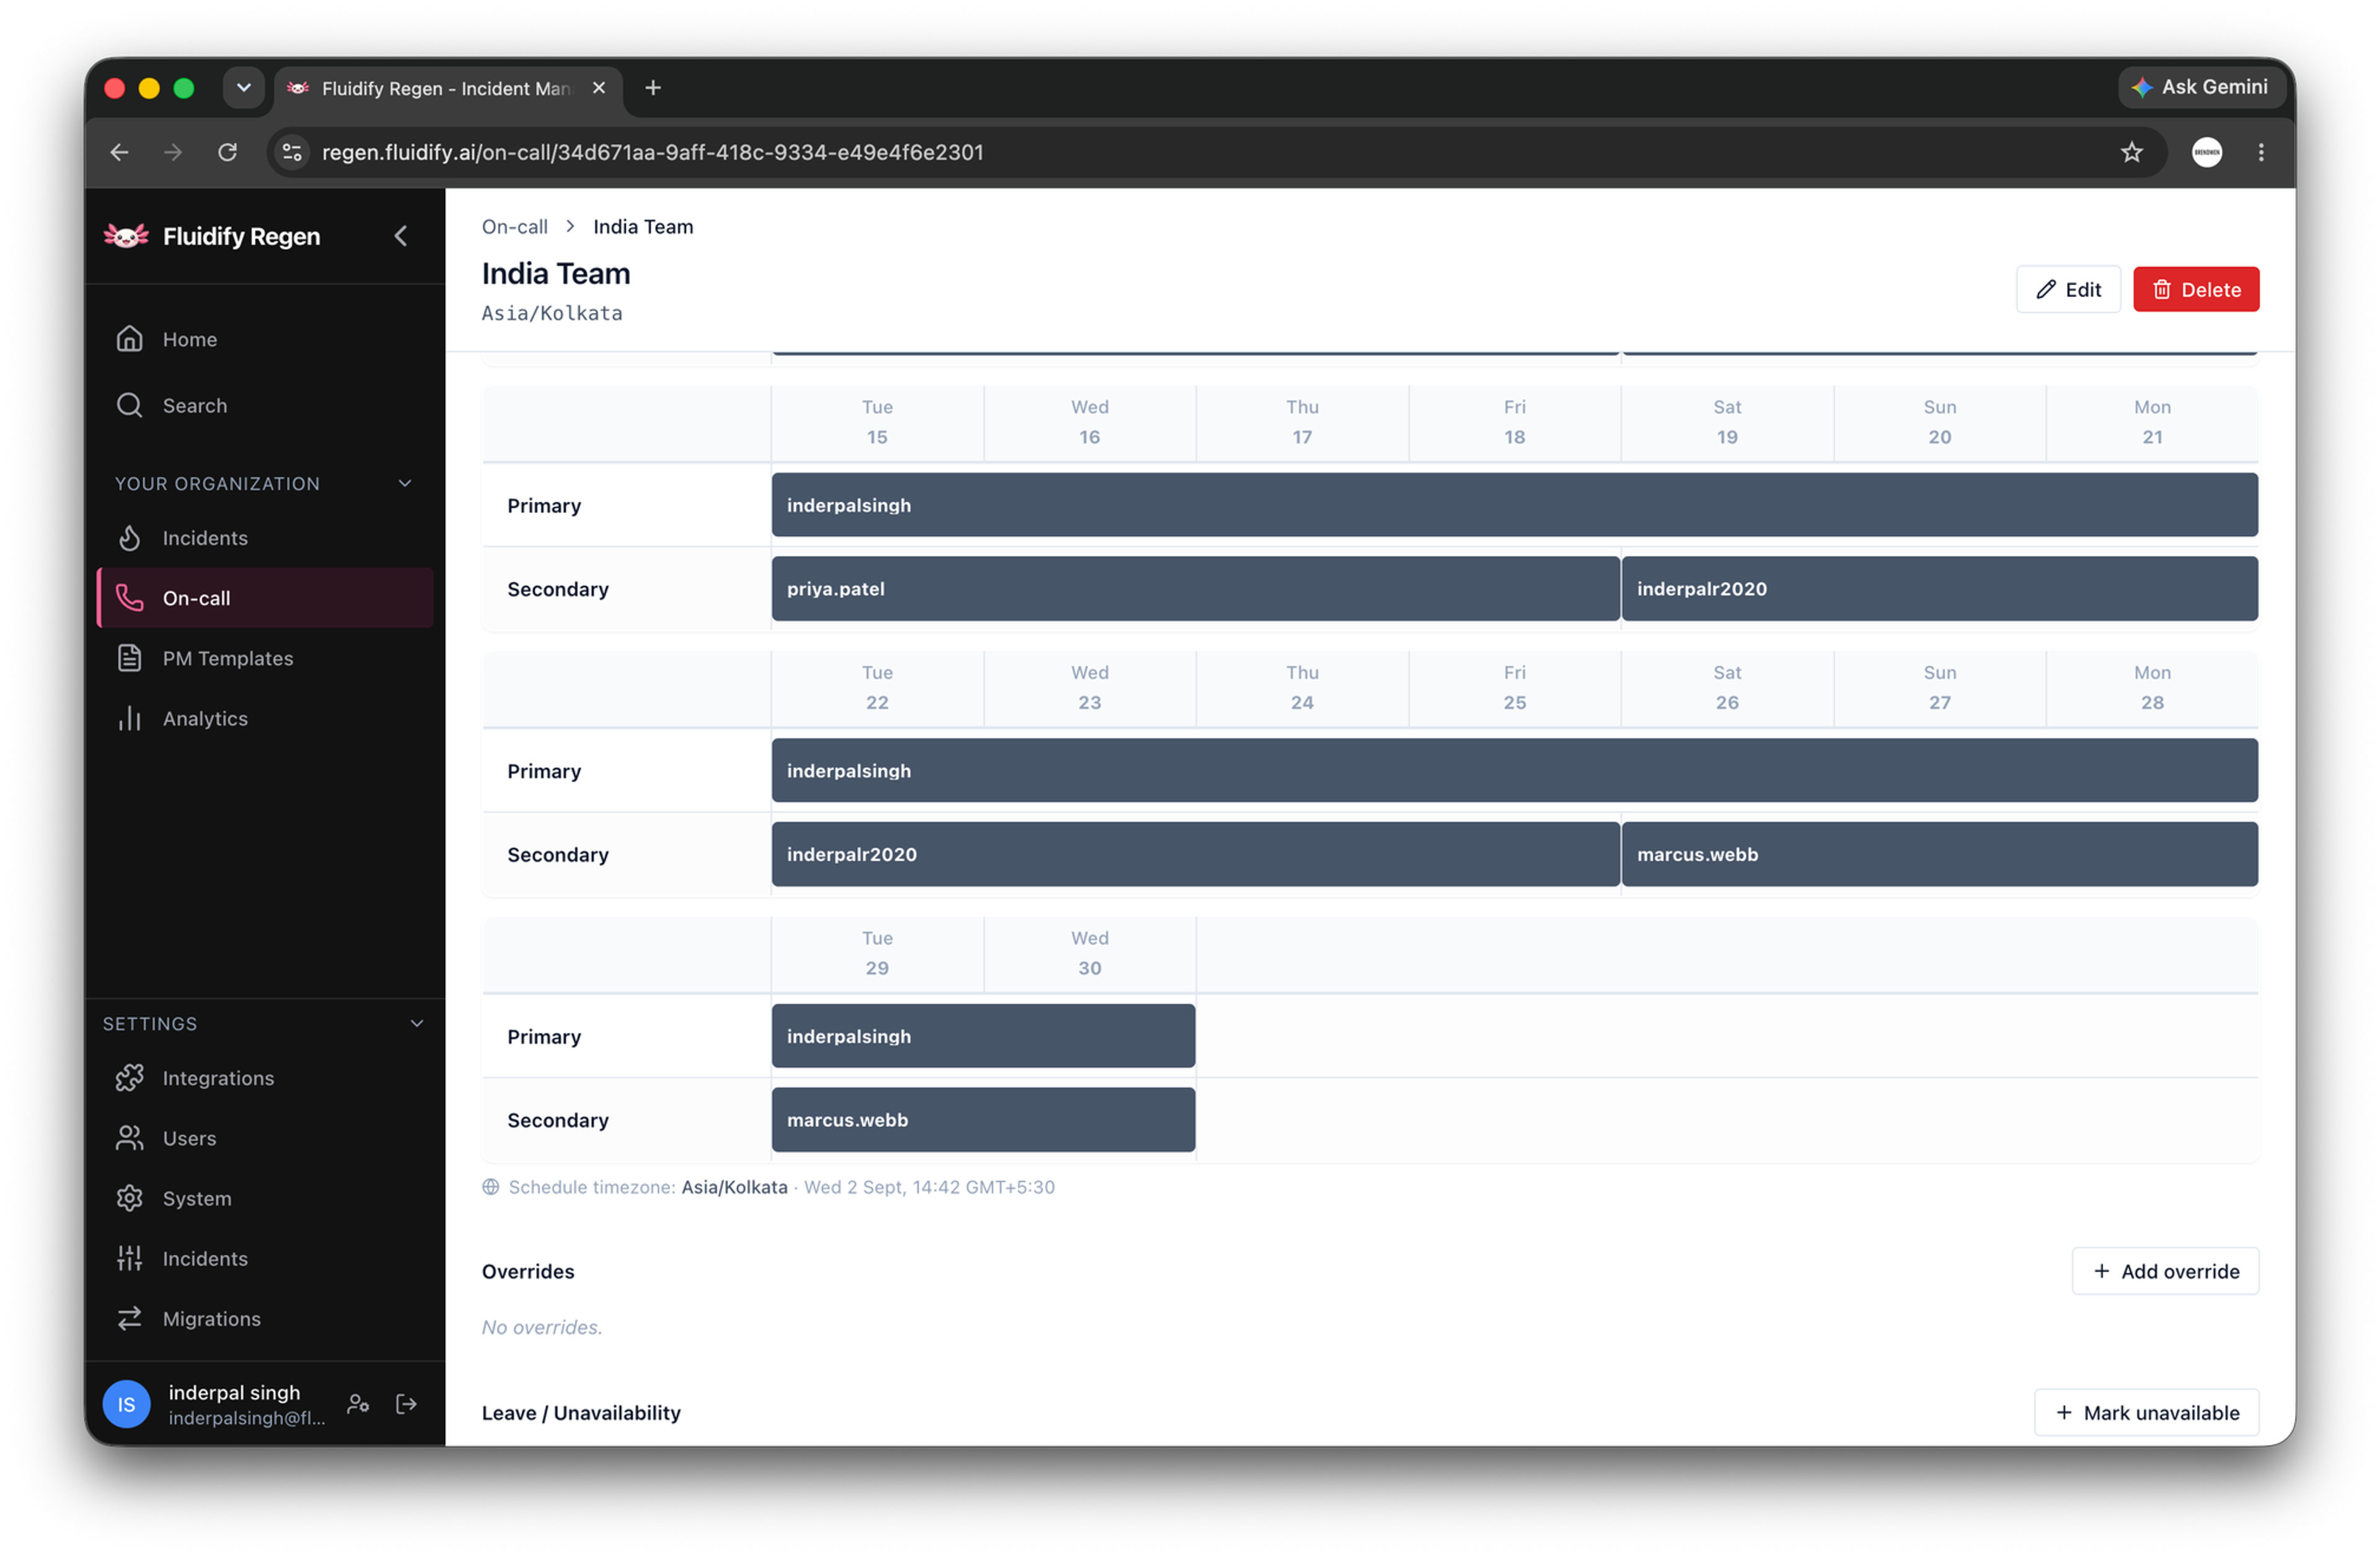Collapse the Fluidify Regen sidebar
Viewport: 2380px width, 1557px height.
click(401, 236)
